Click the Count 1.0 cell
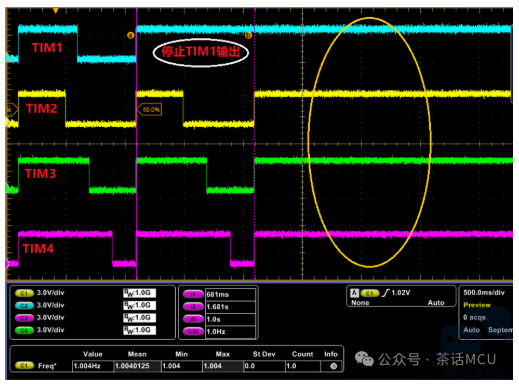519x389 pixels. pyautogui.click(x=303, y=366)
